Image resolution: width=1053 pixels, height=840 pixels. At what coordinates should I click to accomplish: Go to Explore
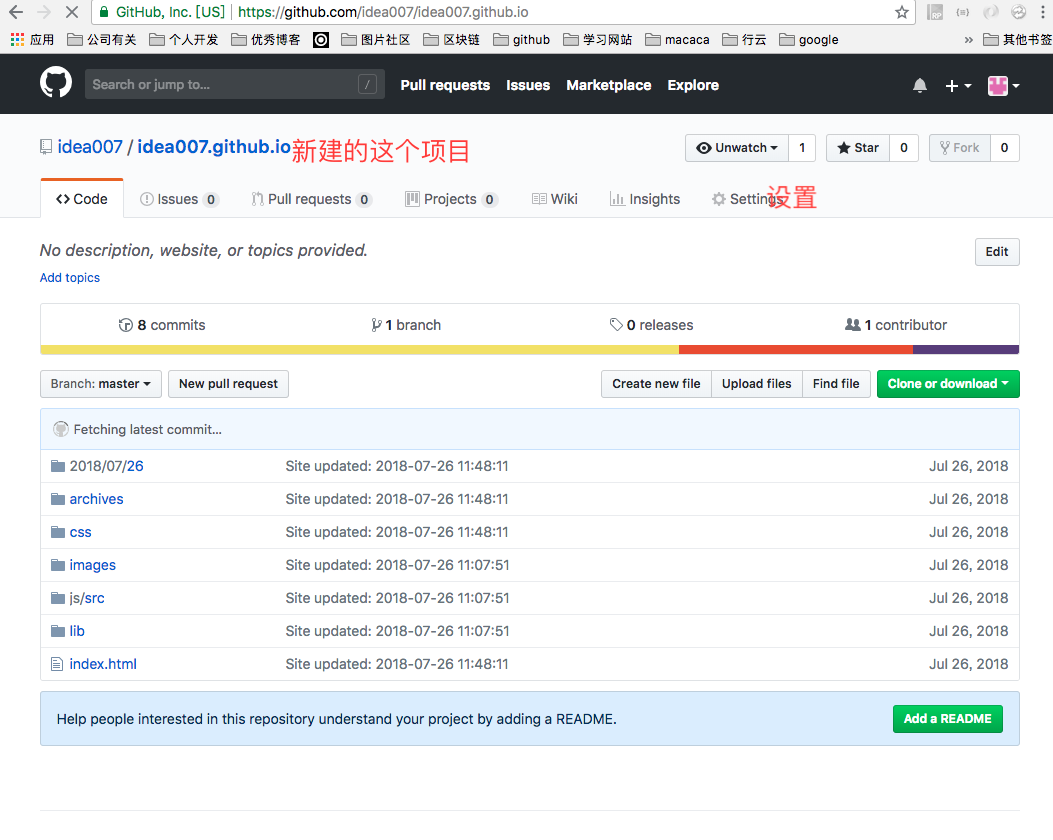point(693,85)
